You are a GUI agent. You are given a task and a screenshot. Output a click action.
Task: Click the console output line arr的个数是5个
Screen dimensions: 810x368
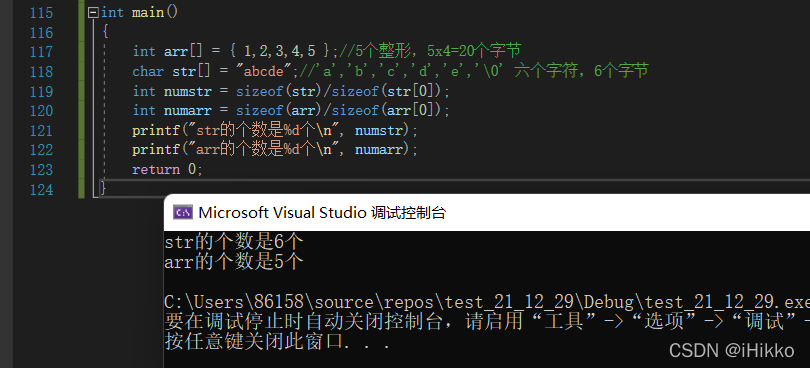pos(234,262)
